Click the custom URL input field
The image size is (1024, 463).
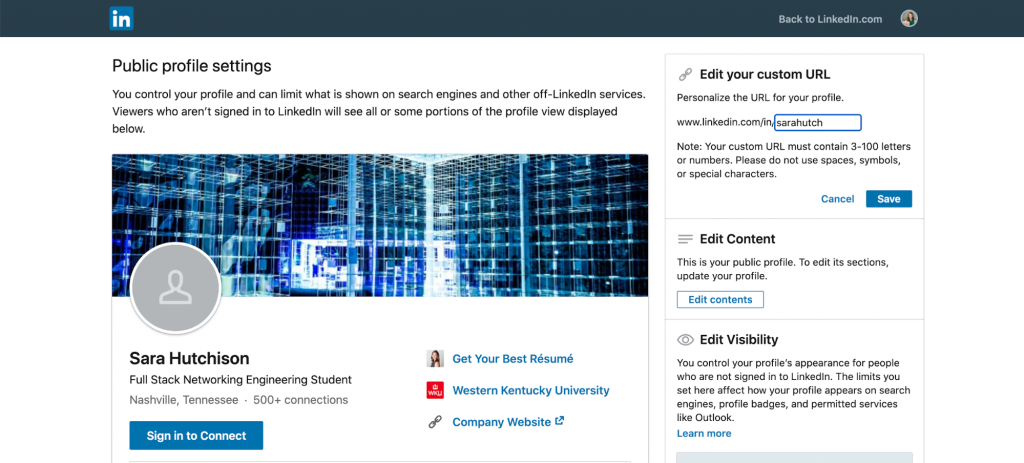[818, 122]
